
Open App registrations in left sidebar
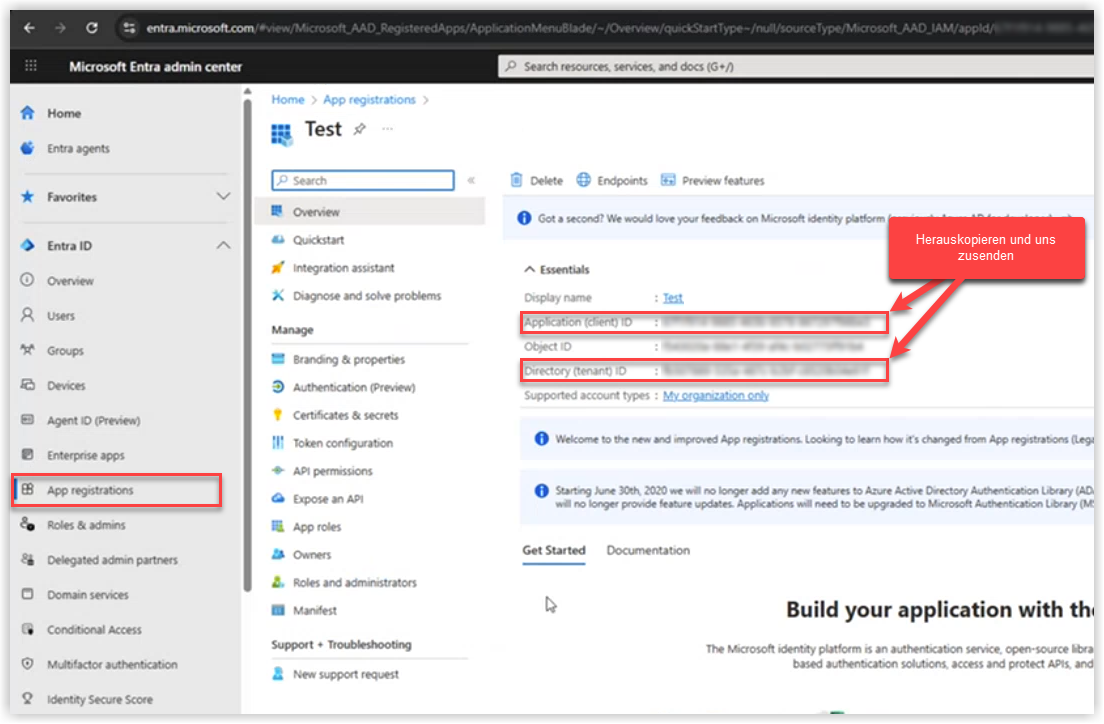point(90,491)
